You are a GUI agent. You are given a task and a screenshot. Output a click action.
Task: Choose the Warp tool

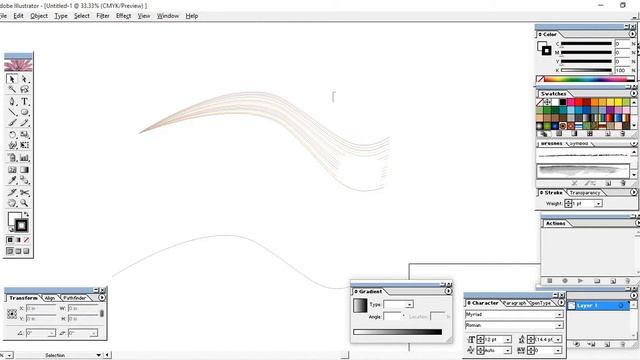(x=12, y=145)
